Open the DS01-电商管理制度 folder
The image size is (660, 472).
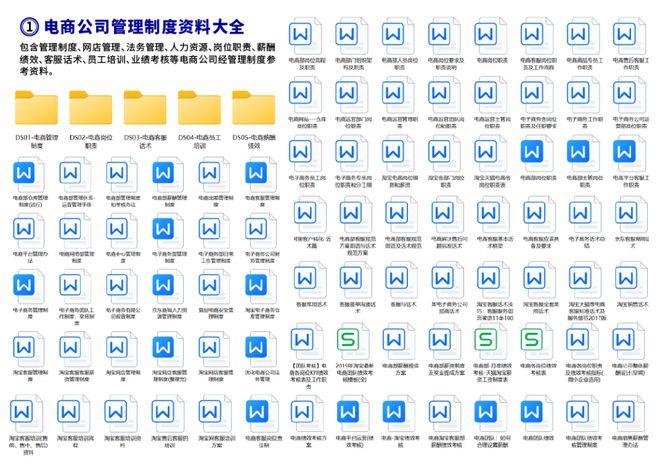coord(36,108)
